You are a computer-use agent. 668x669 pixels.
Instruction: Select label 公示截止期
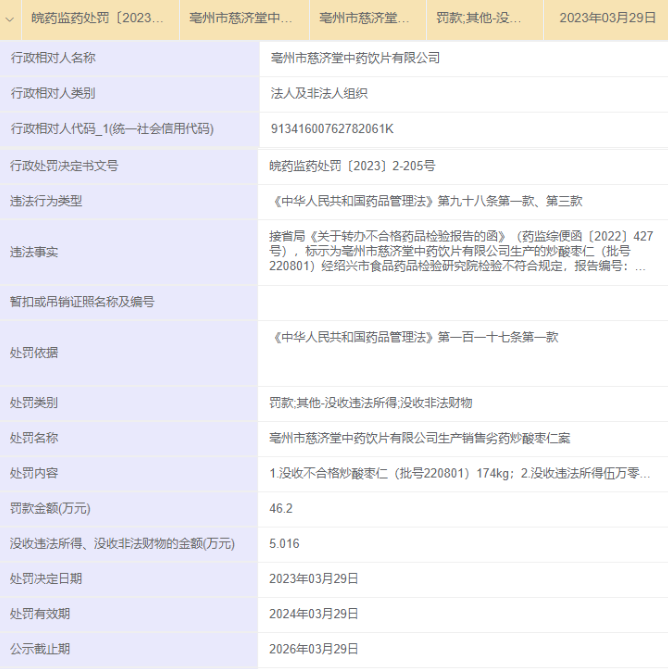coord(40,649)
